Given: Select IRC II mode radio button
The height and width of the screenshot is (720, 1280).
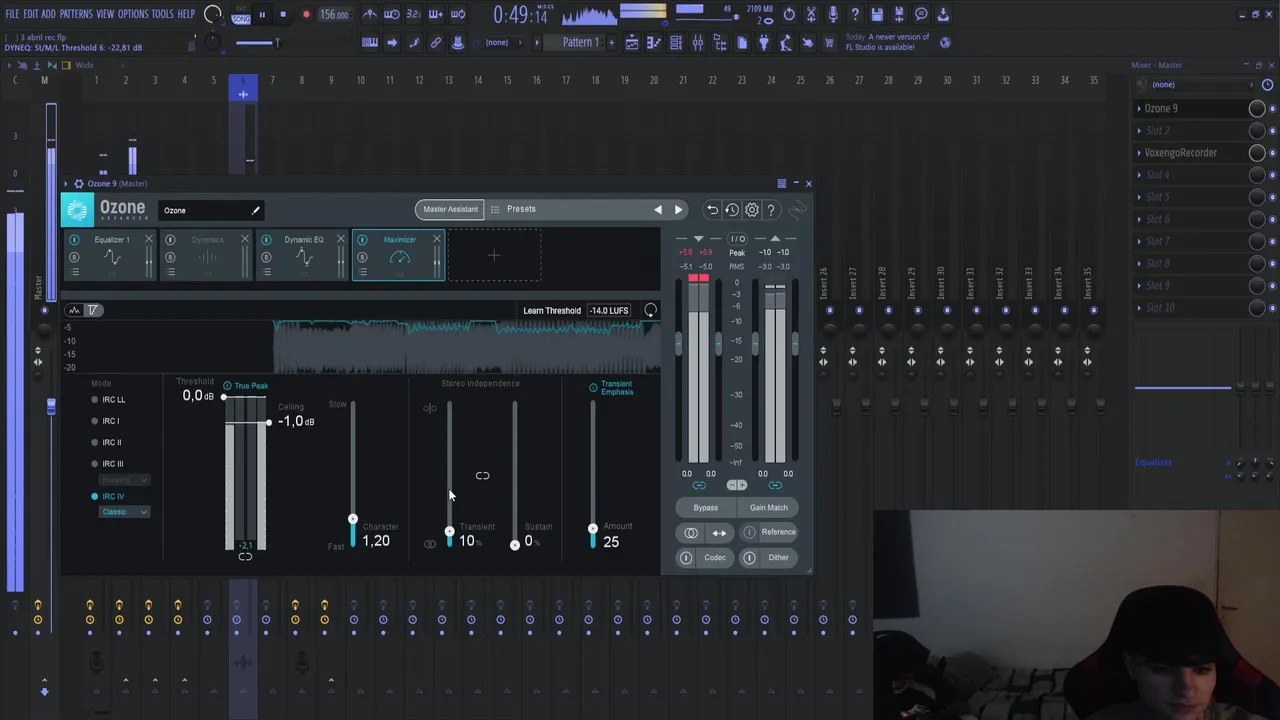Looking at the screenshot, I should click(95, 442).
